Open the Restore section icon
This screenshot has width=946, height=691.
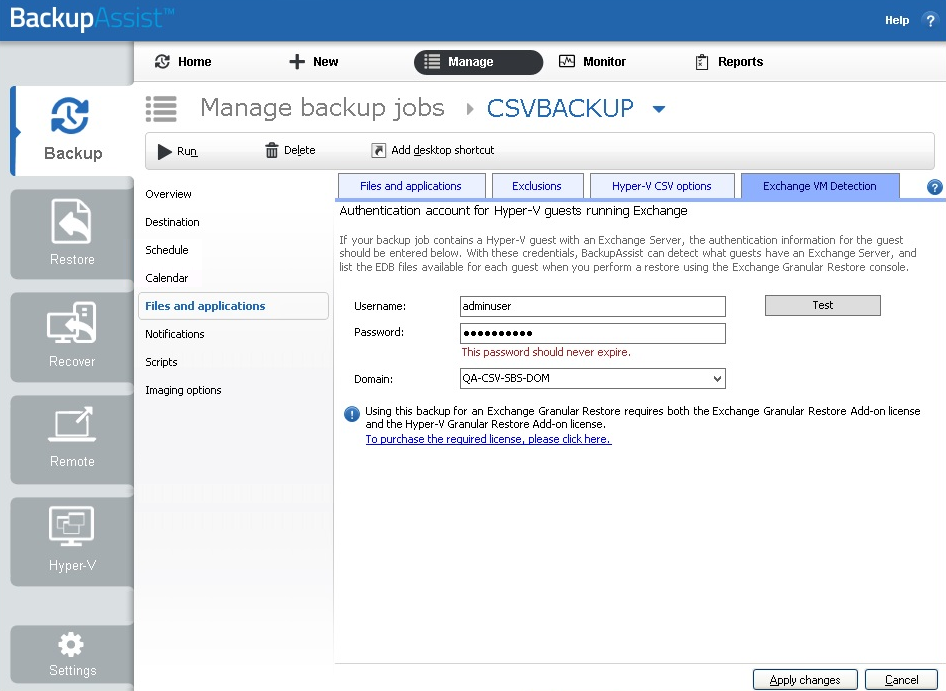tap(72, 231)
